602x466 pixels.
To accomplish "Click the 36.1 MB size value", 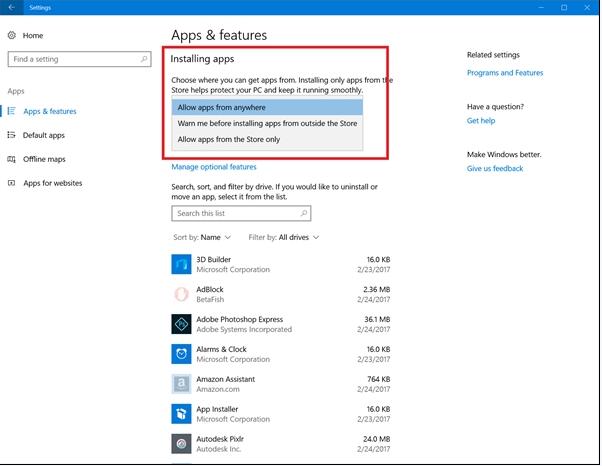I will pos(377,319).
